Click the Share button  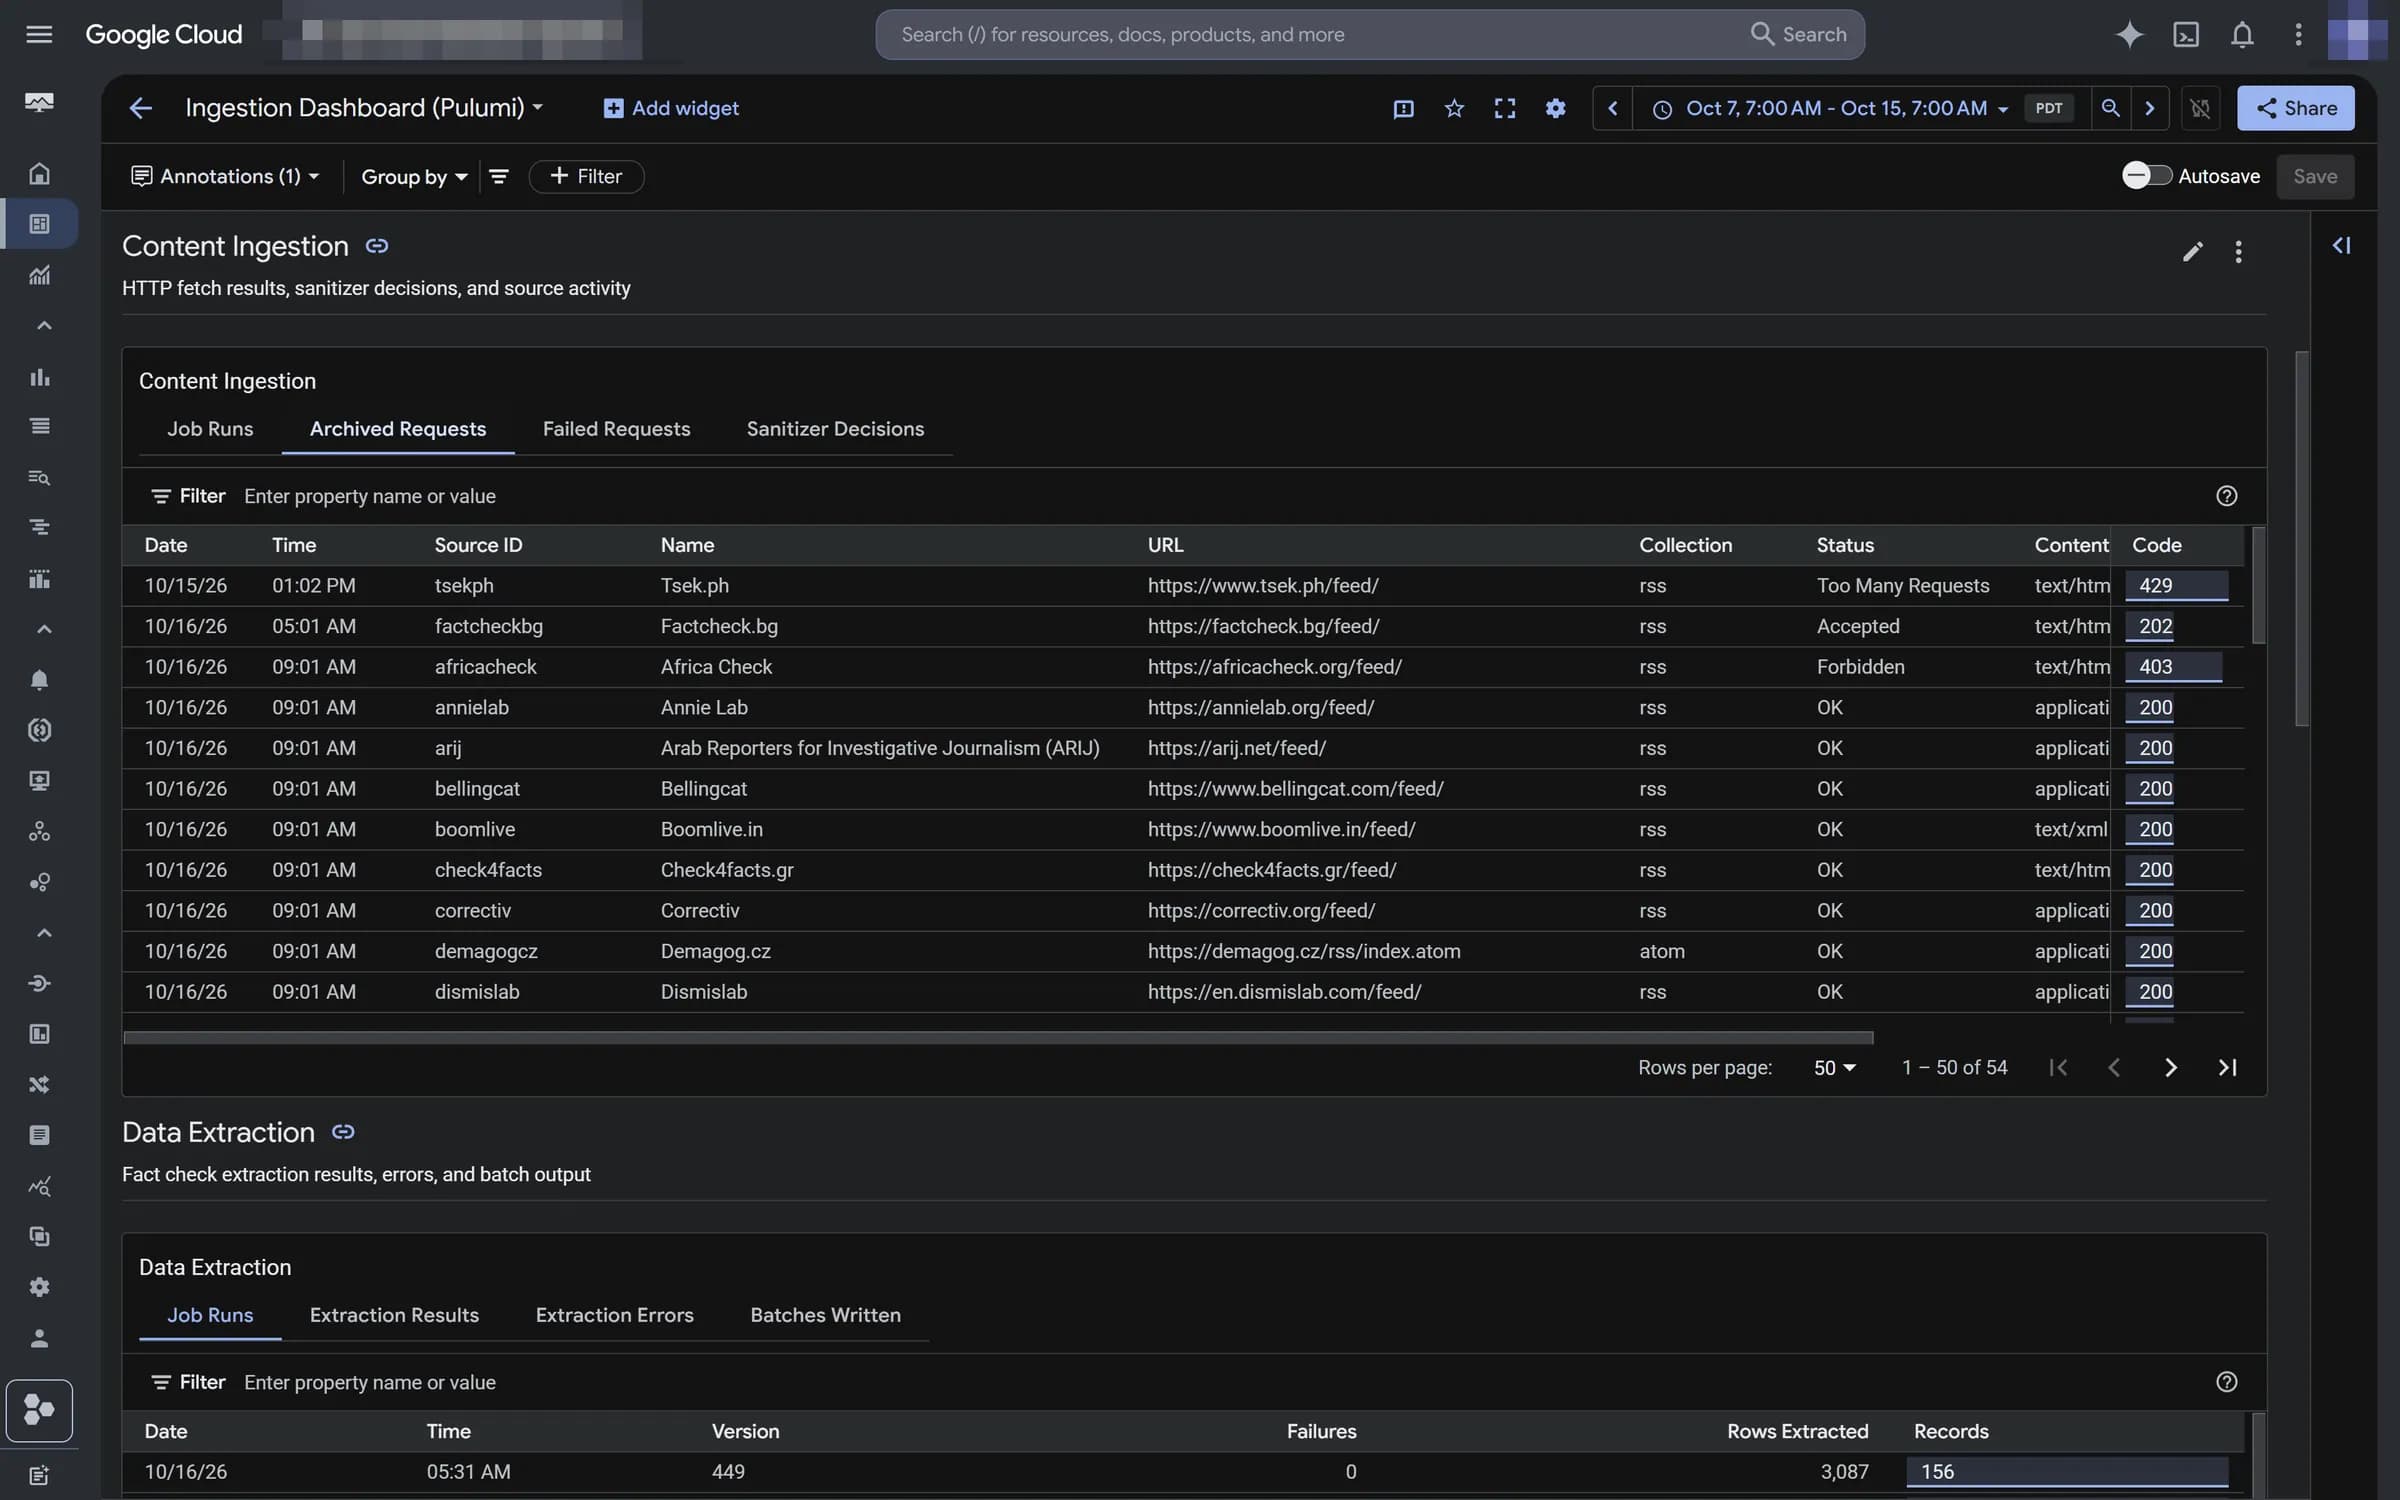pyautogui.click(x=2295, y=108)
